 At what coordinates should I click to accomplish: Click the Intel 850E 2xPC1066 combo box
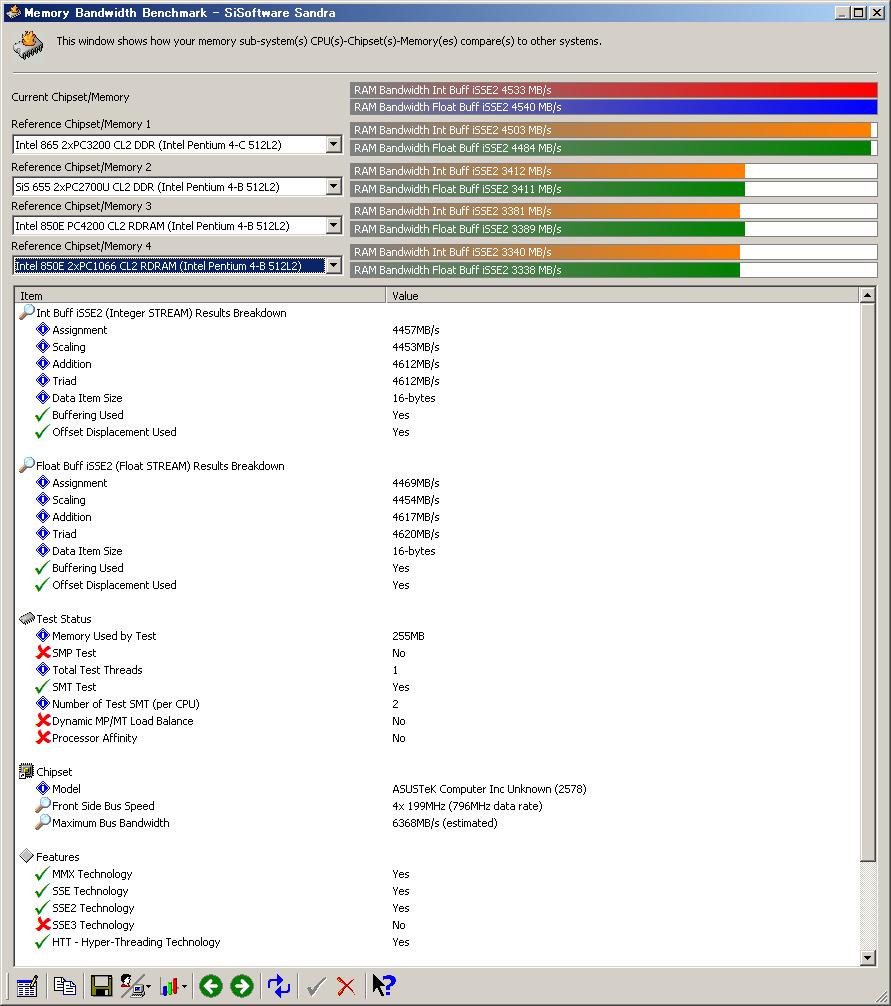177,266
